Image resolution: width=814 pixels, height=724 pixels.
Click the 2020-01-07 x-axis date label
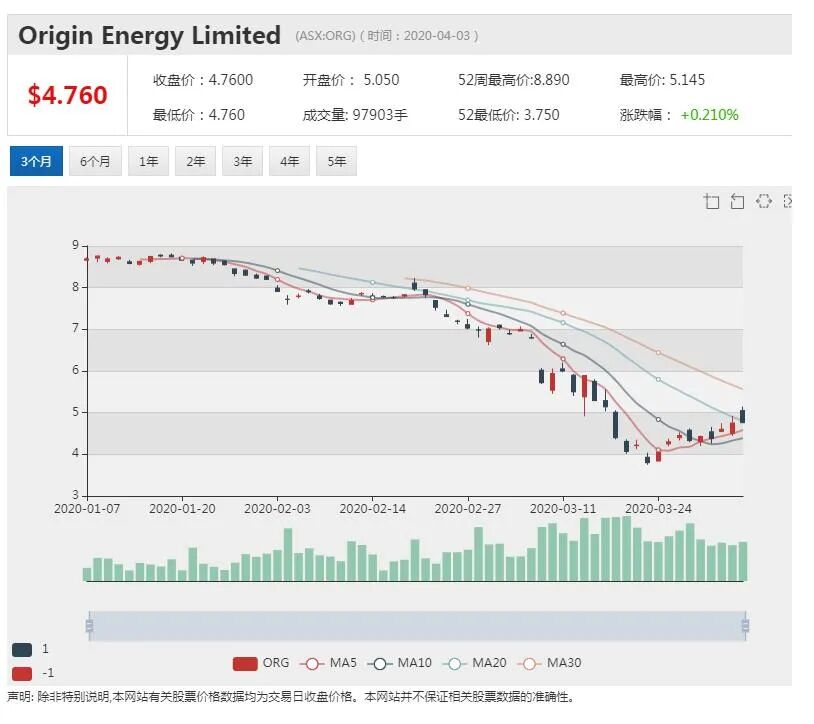[87, 509]
